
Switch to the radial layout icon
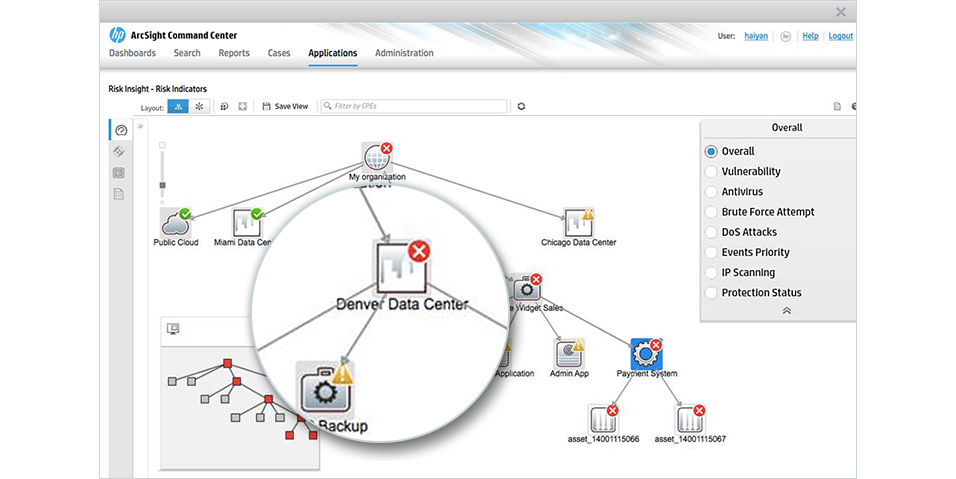pos(199,106)
